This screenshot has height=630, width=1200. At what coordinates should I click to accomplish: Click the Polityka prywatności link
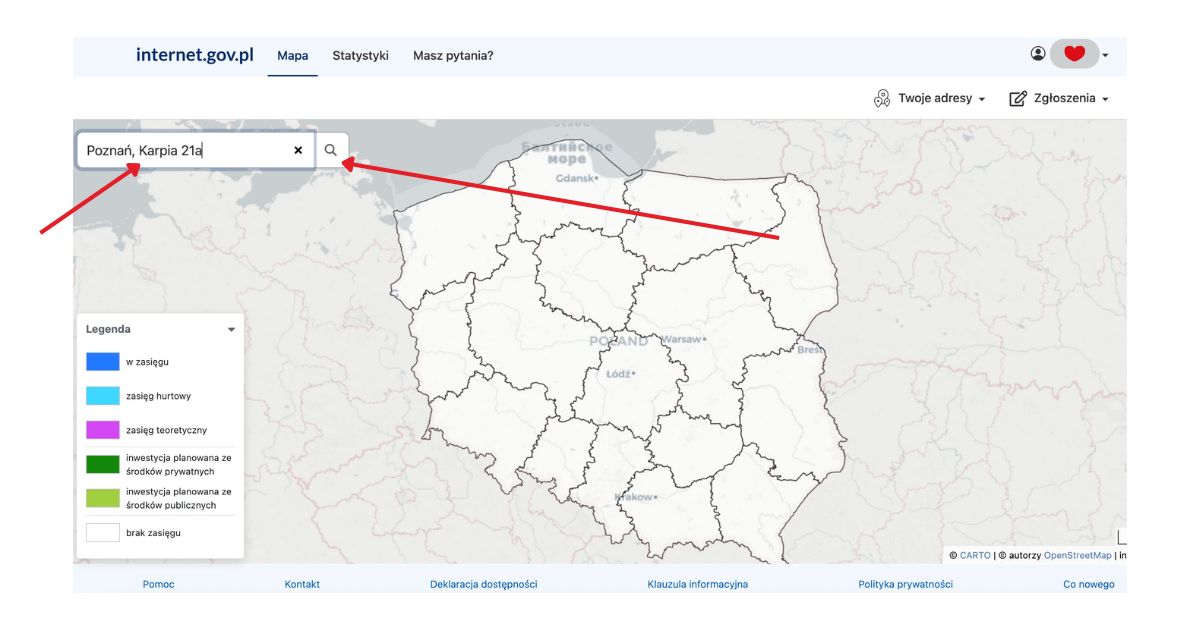[905, 584]
